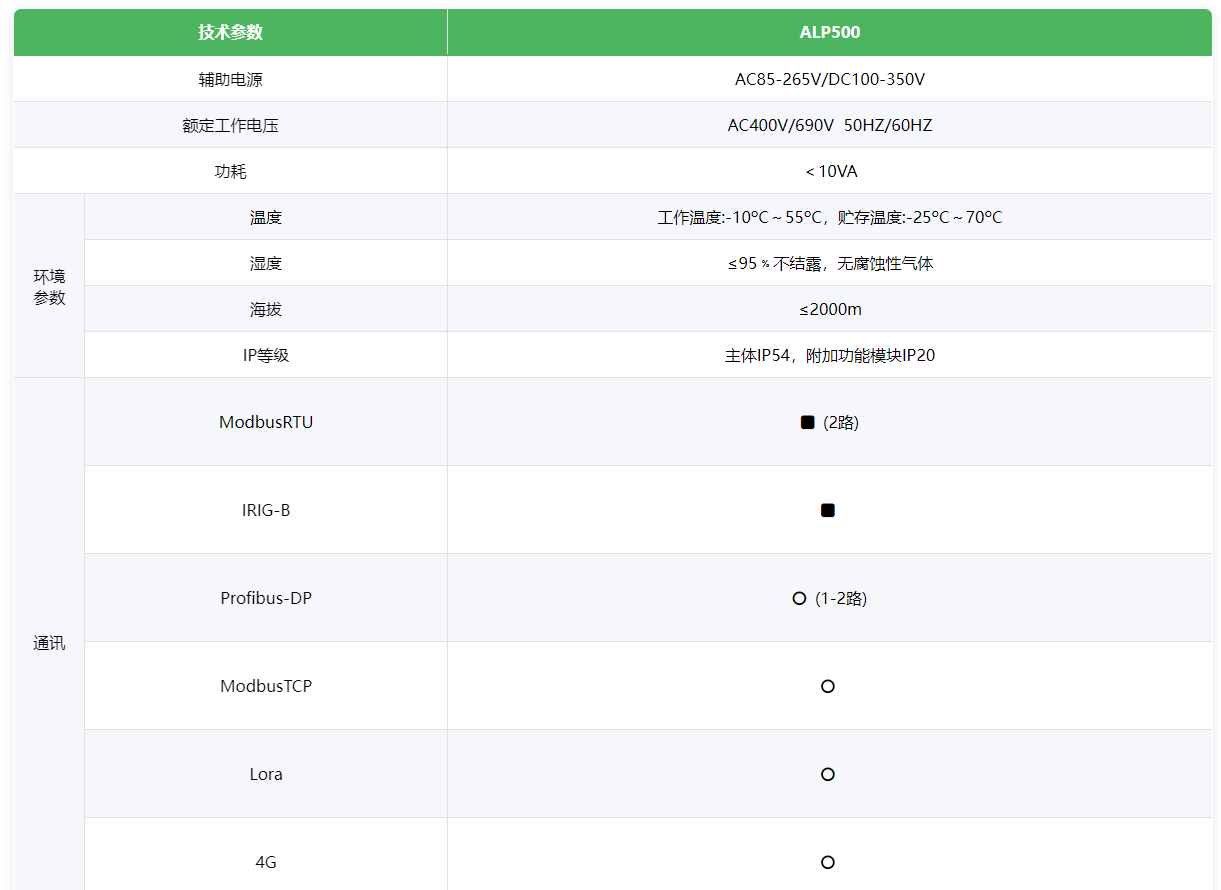1221x890 pixels.
Task: Click the hollow circle in the Lora row
Action: 827,774
